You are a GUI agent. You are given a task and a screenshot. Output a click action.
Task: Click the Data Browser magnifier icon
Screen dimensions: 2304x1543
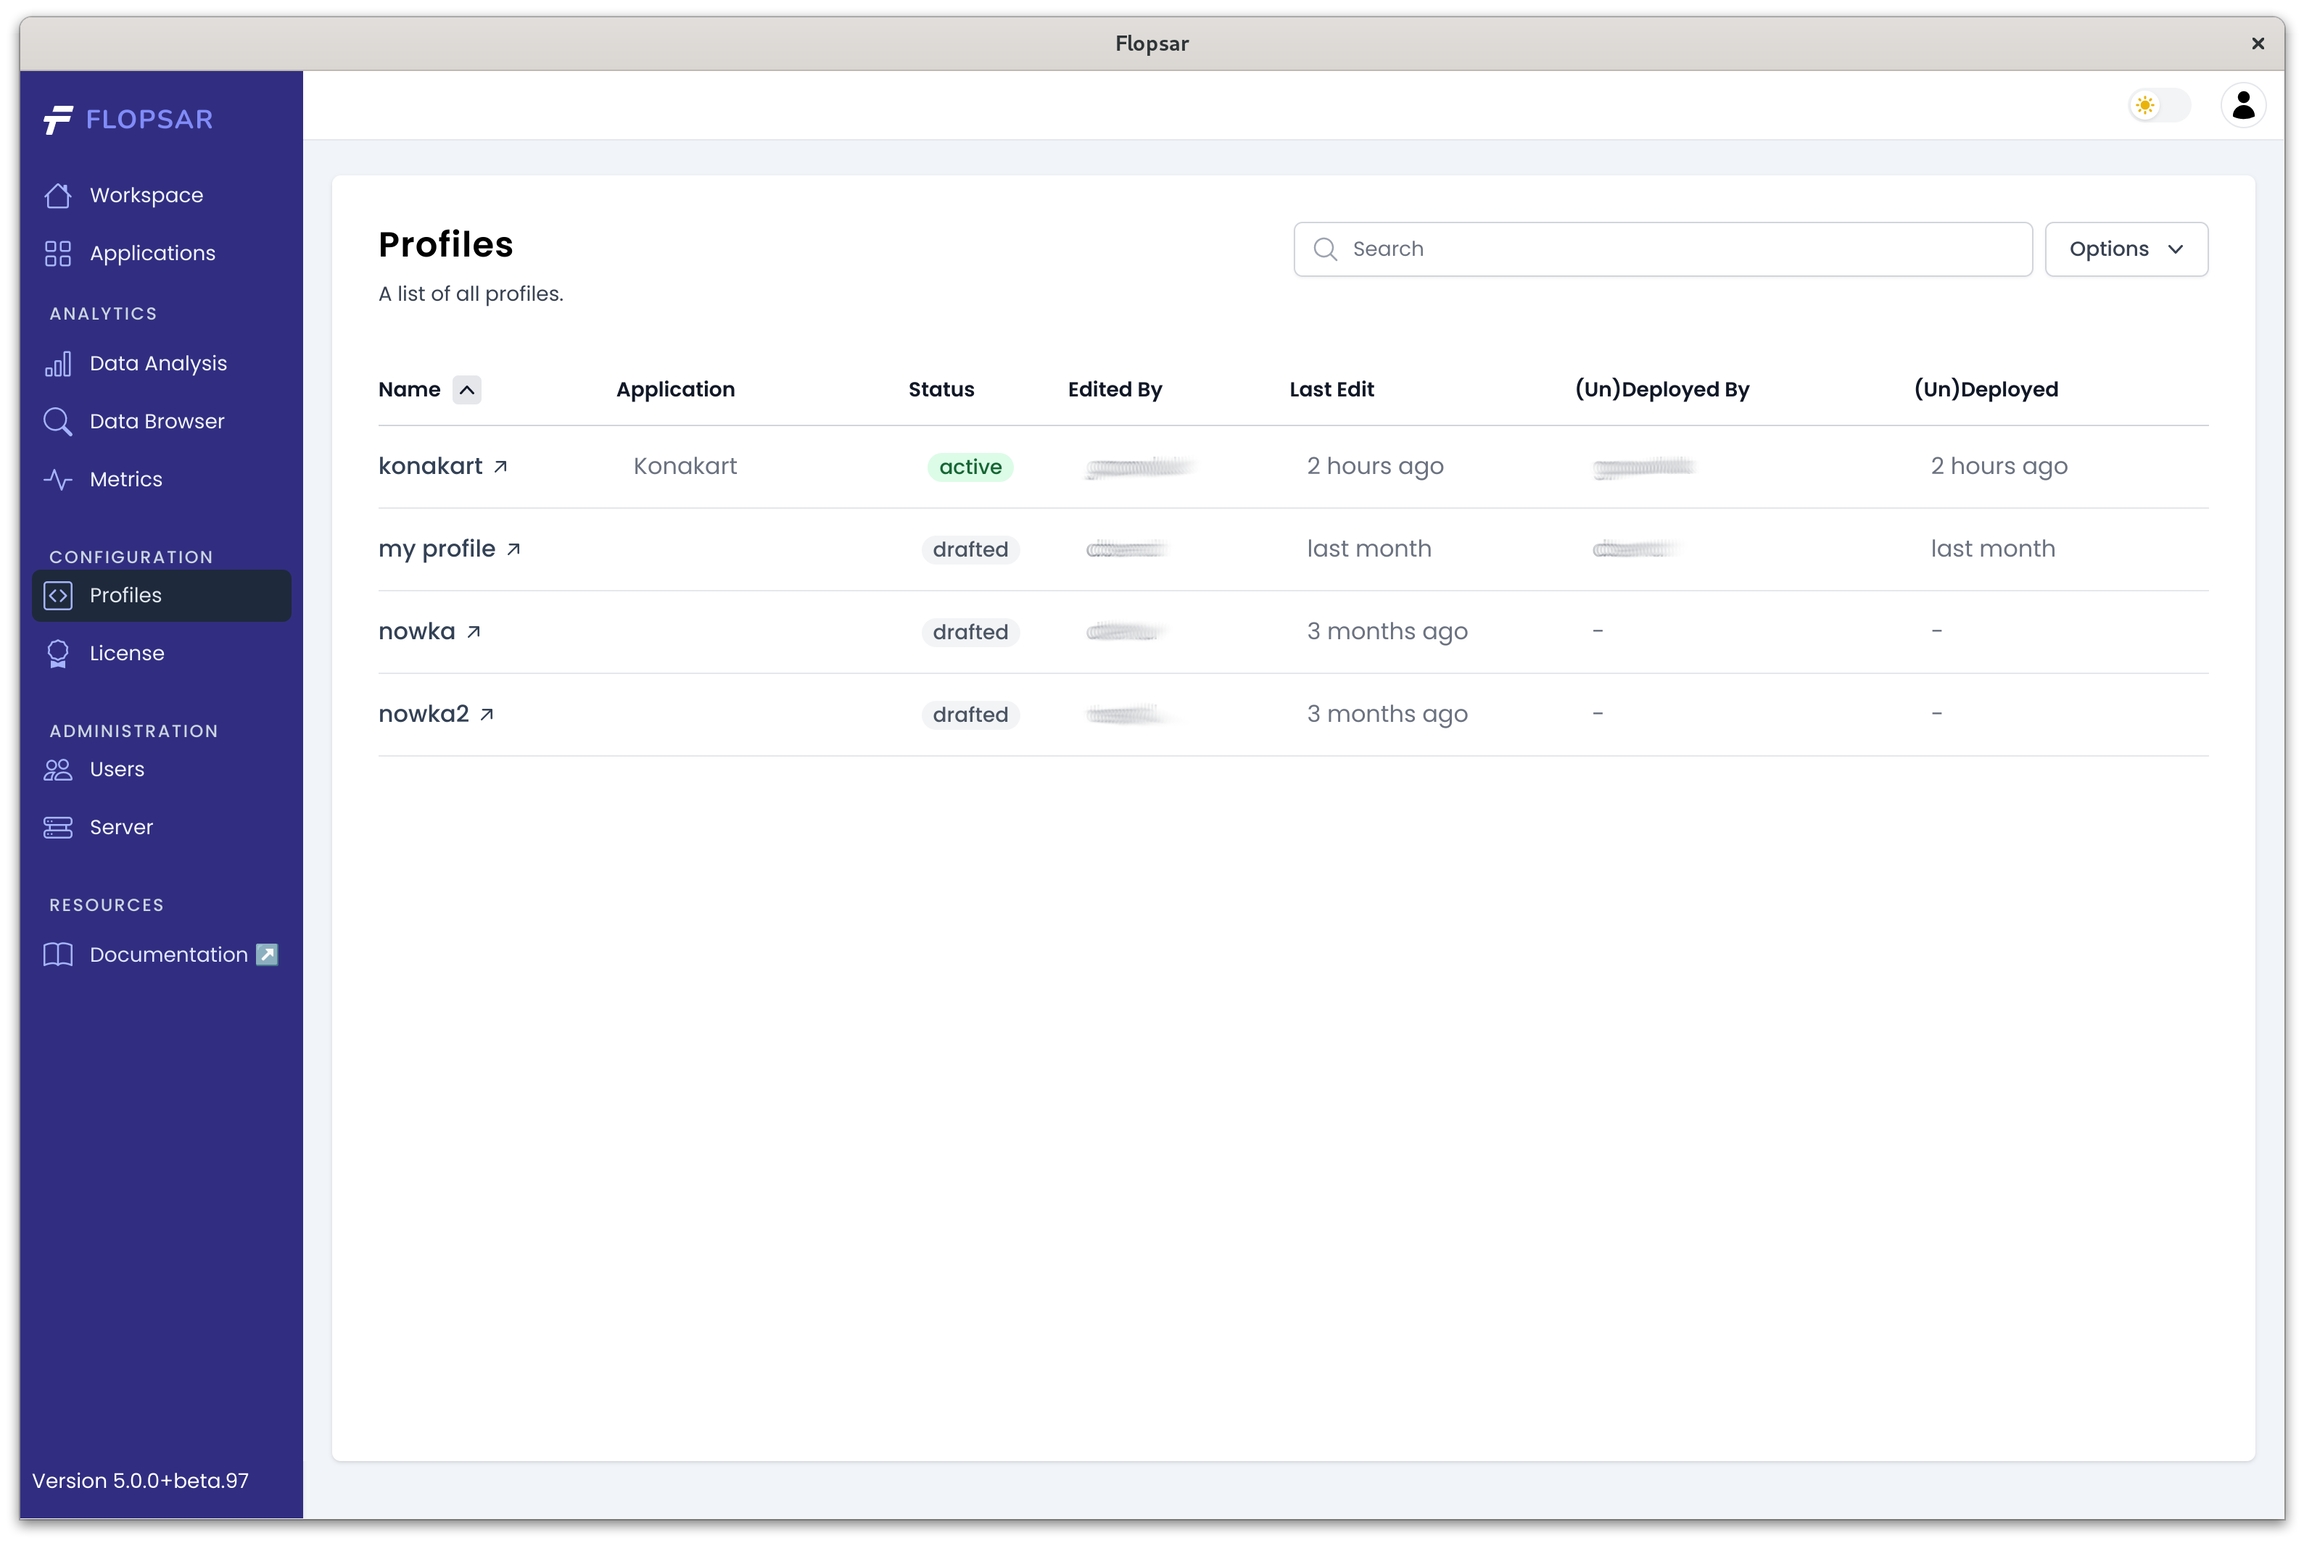[x=58, y=421]
